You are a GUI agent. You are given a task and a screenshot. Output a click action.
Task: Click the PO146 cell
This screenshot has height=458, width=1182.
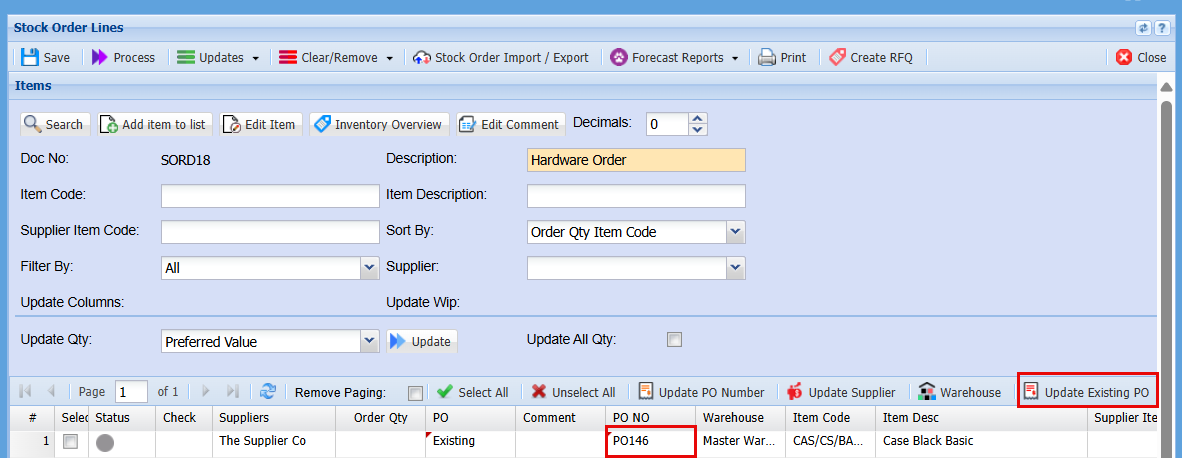tap(650, 441)
